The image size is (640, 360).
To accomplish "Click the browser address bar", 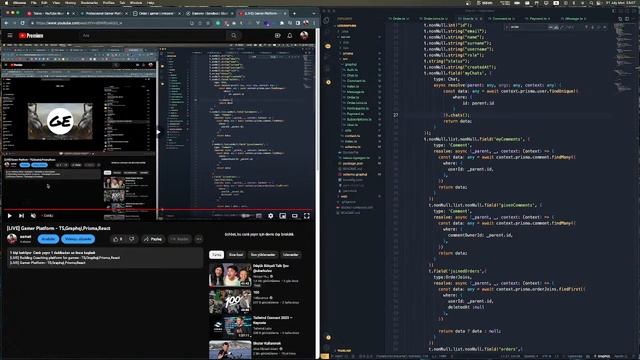I will pos(110,23).
